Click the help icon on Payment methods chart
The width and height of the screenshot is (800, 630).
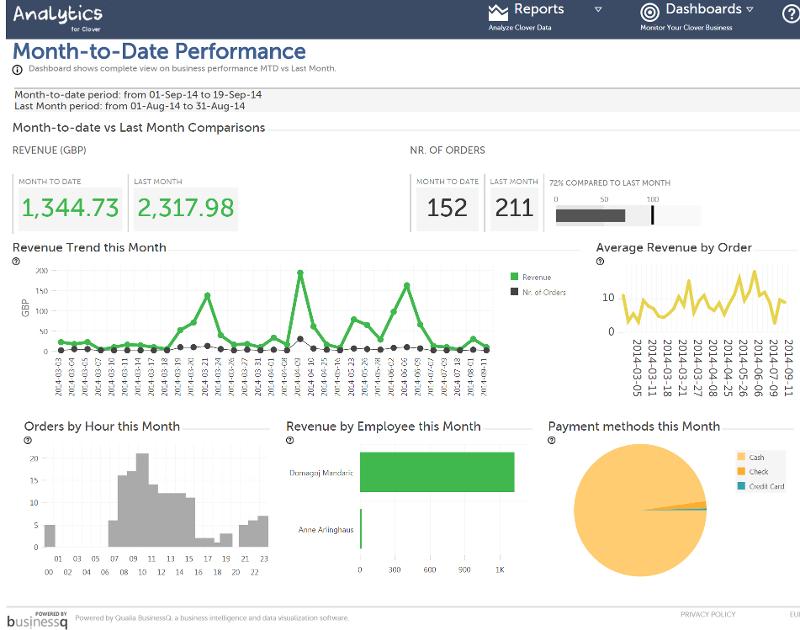tap(553, 442)
